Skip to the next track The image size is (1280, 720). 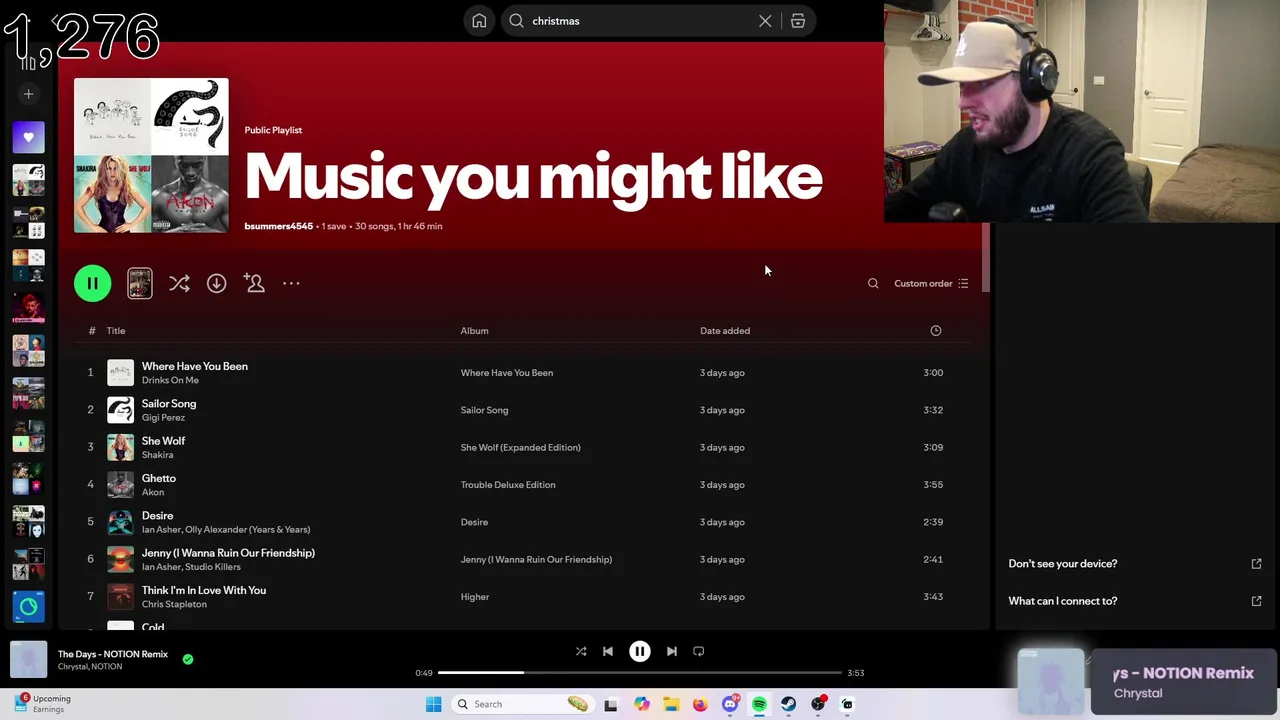pyautogui.click(x=672, y=651)
